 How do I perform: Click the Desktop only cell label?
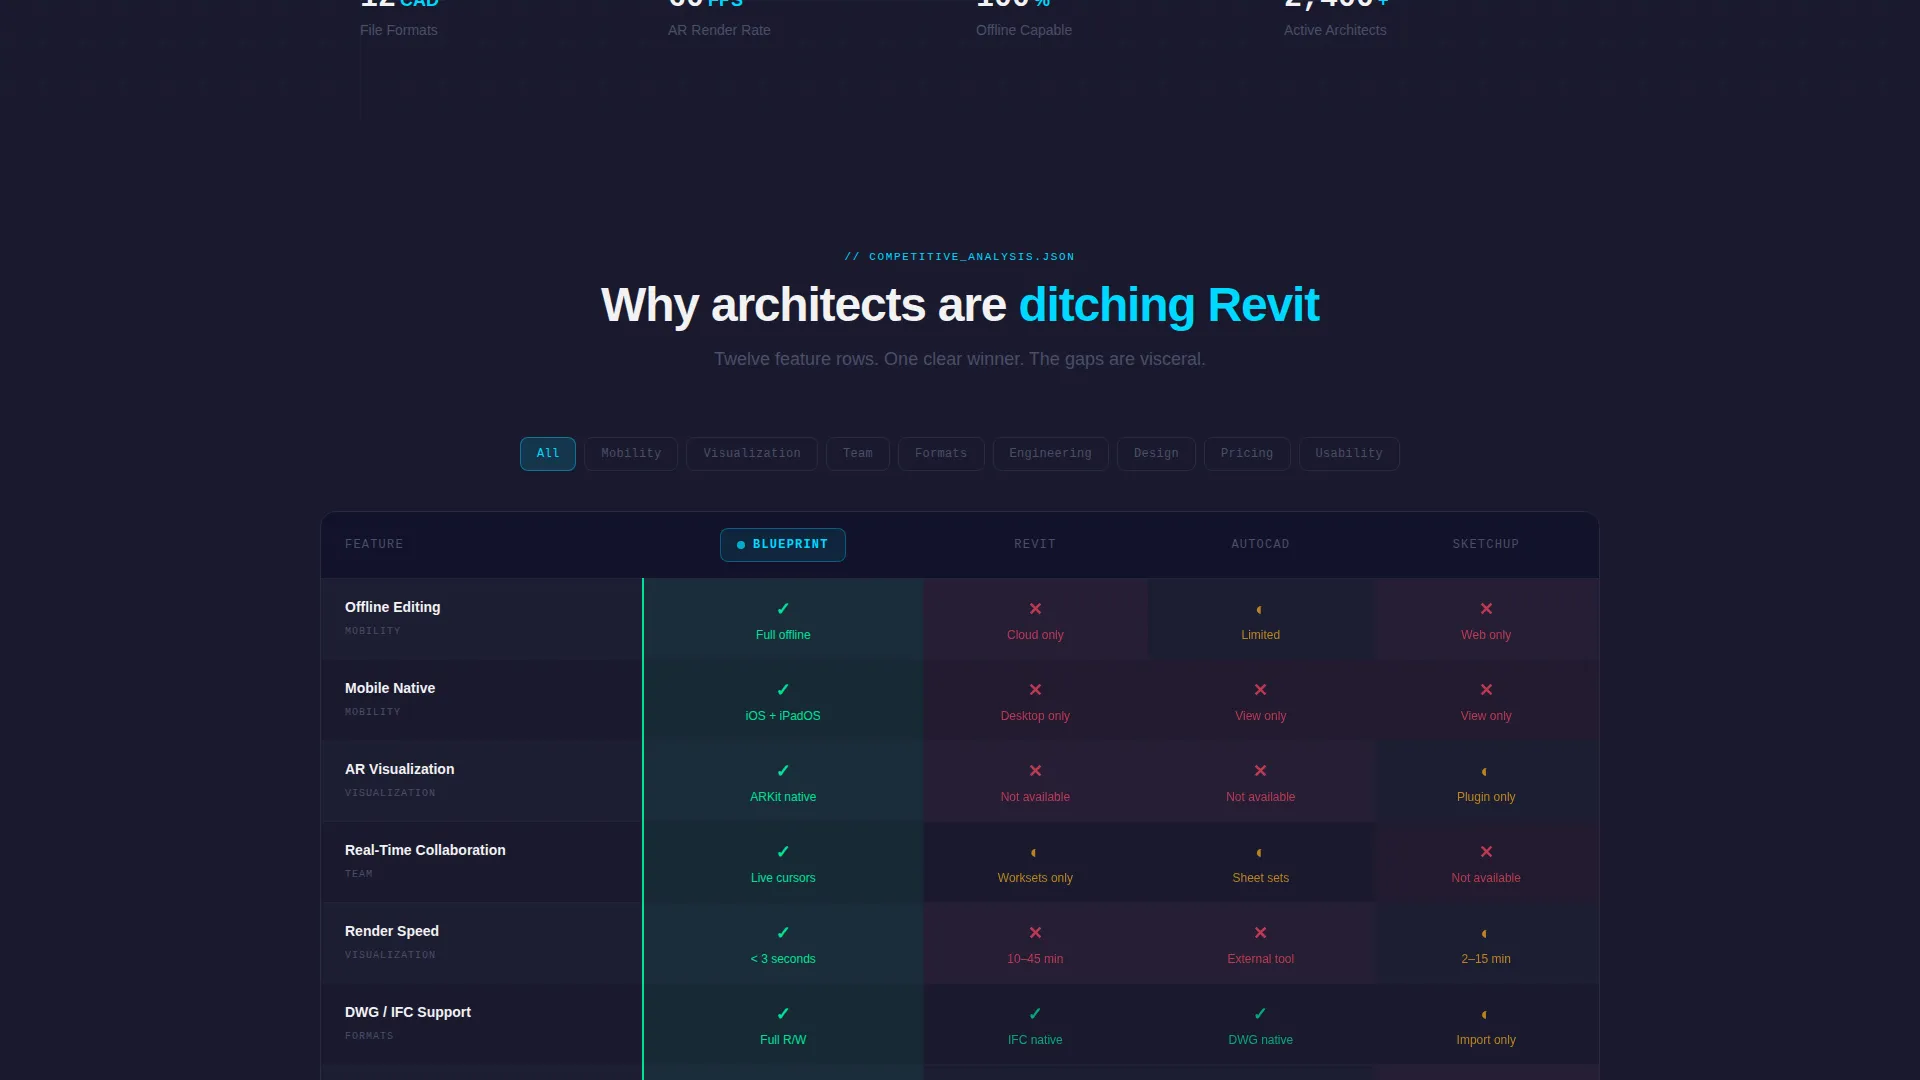(x=1035, y=717)
